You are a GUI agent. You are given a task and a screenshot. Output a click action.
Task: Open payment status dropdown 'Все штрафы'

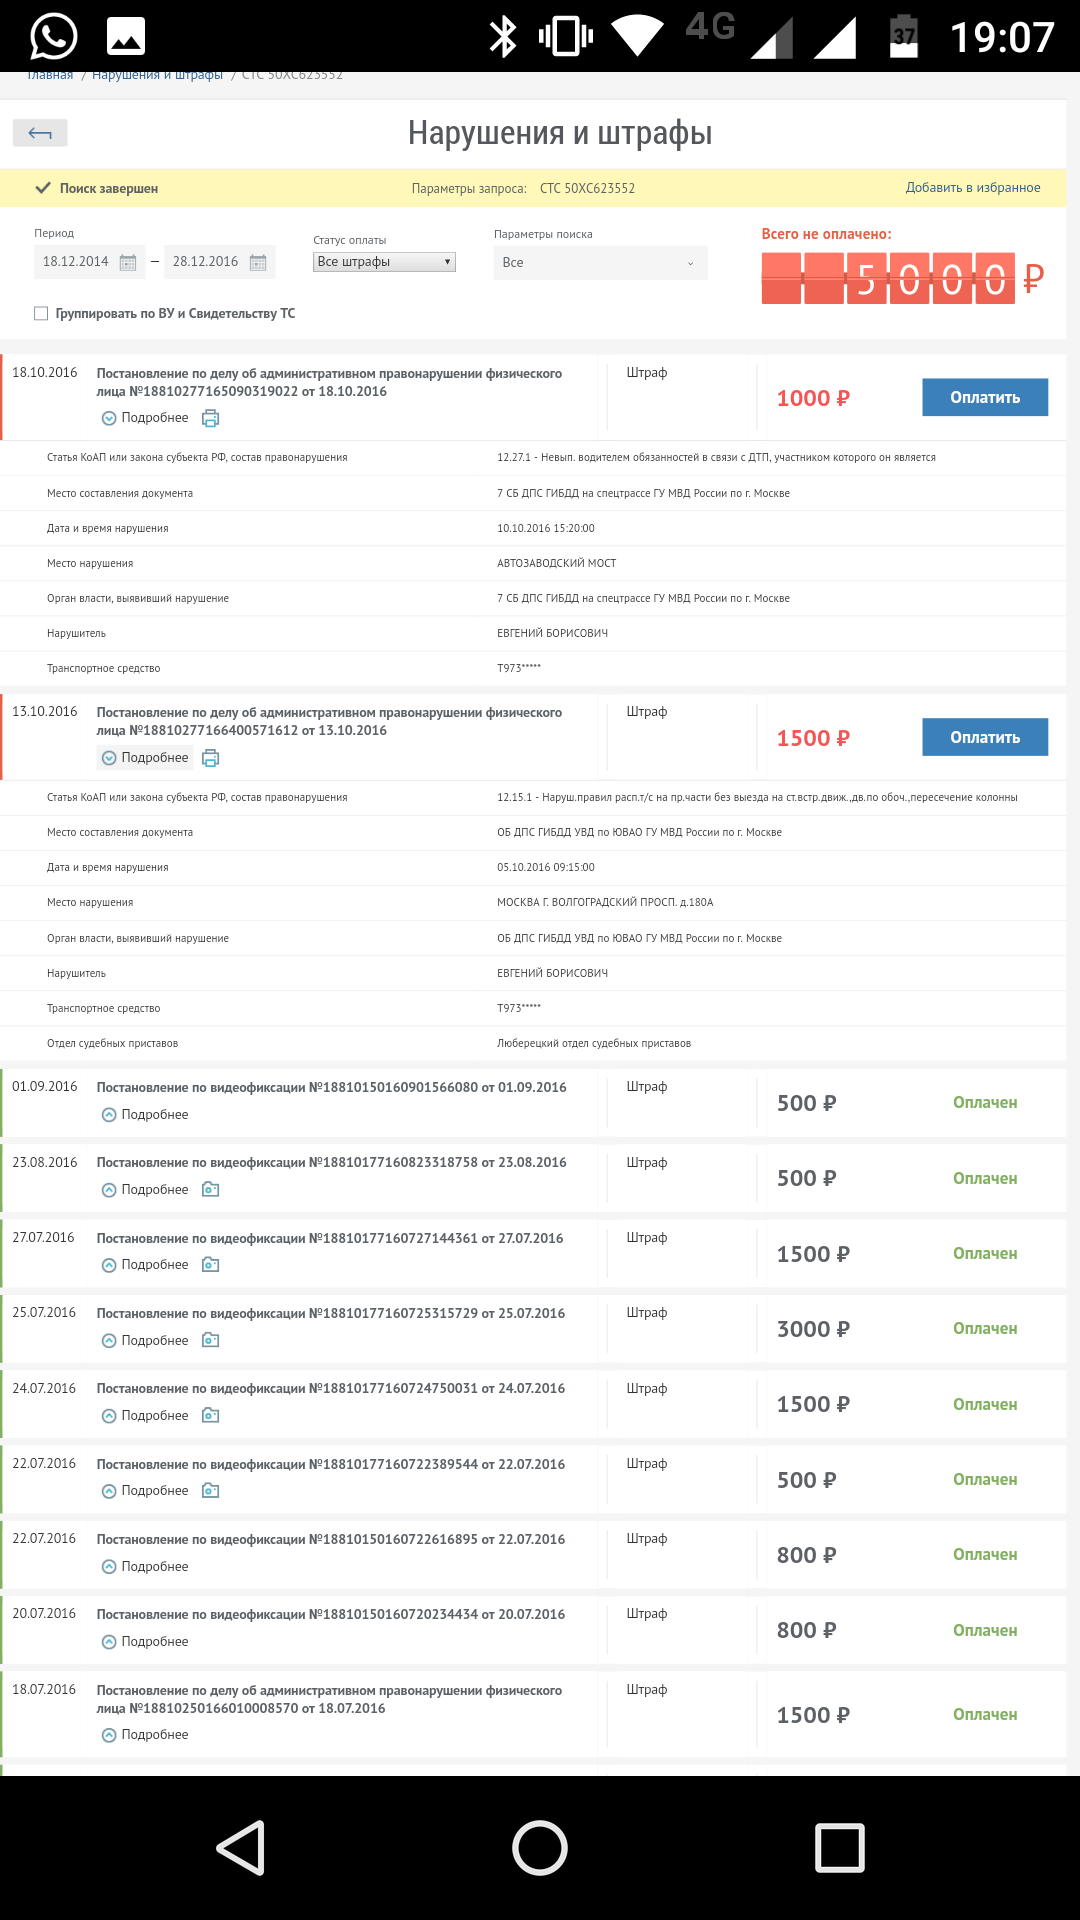point(385,262)
